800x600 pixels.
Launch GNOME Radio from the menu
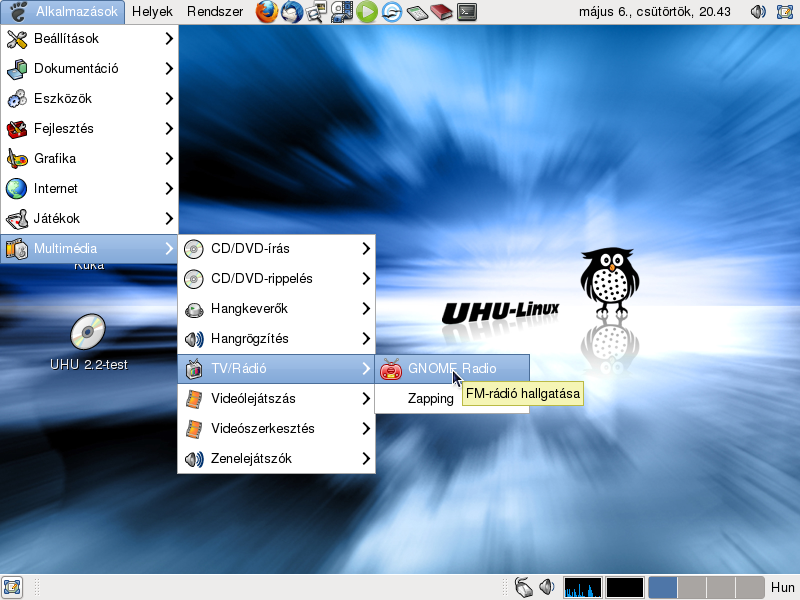point(452,369)
